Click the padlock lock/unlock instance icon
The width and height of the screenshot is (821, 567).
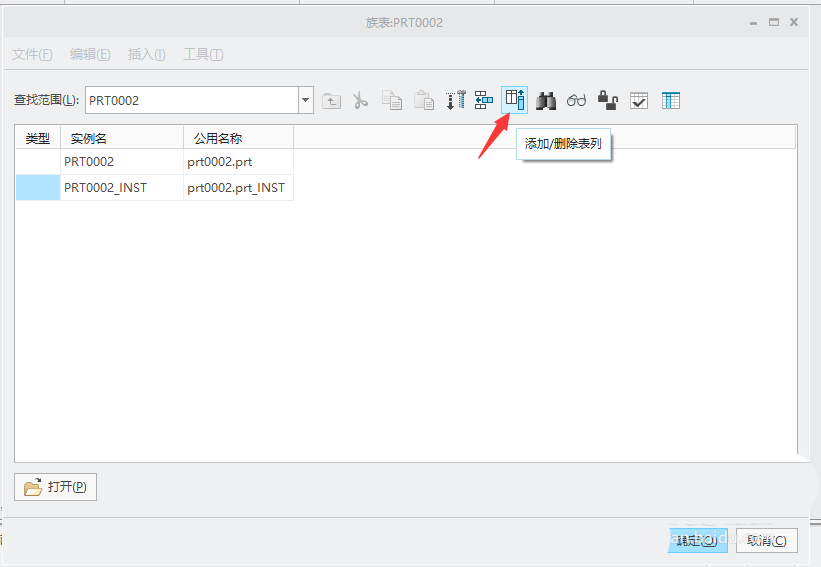pyautogui.click(x=607, y=100)
